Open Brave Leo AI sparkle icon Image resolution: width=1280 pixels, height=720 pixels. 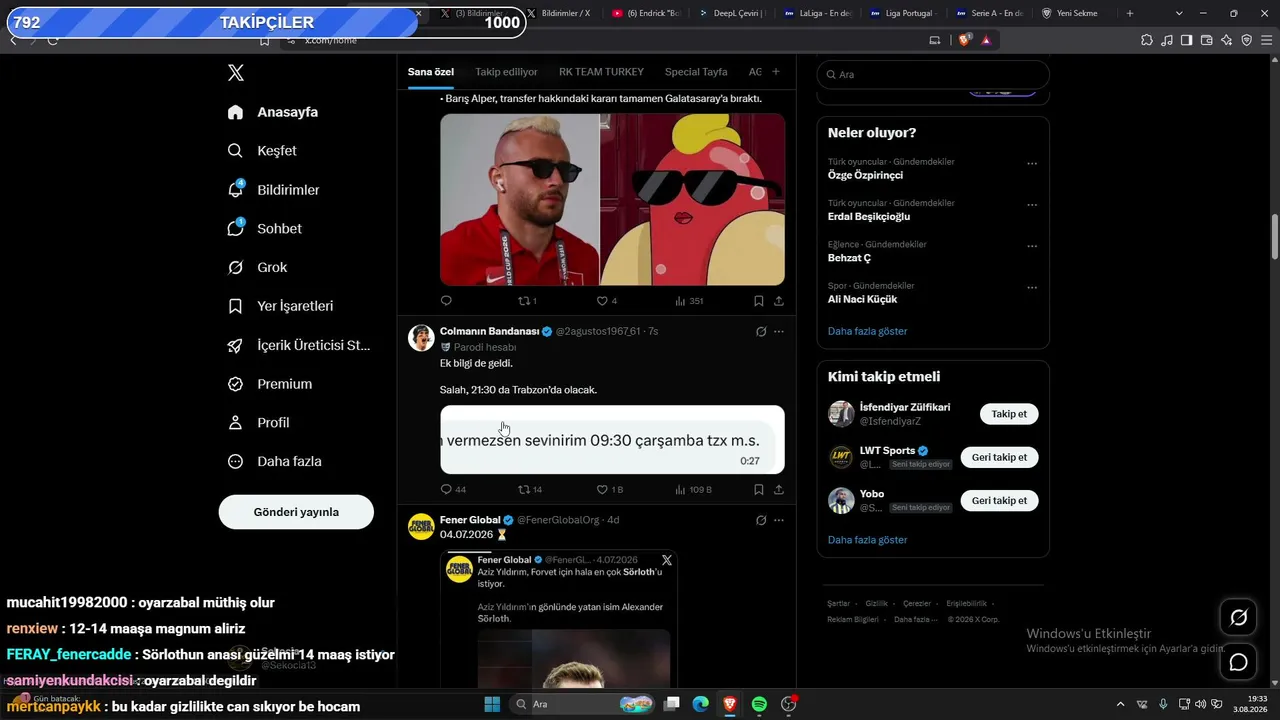[1226, 40]
